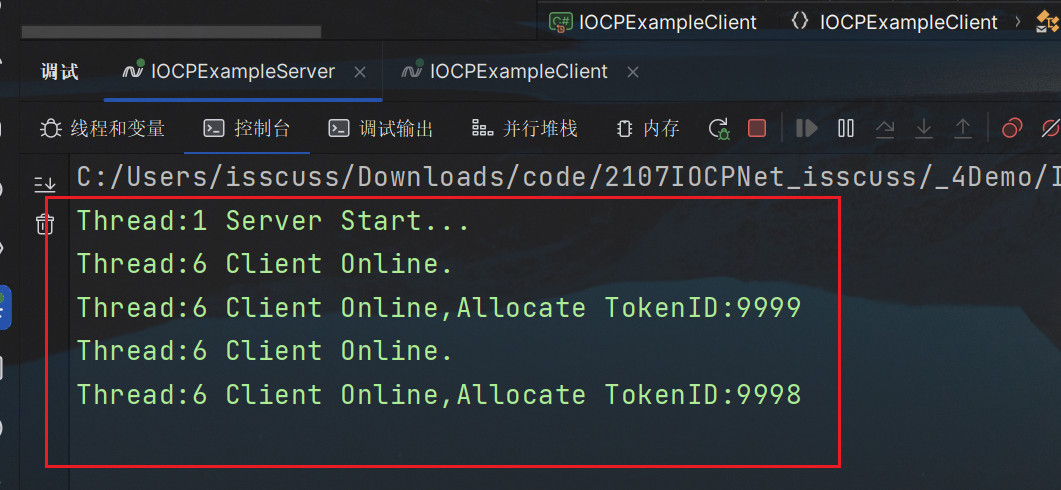1061x490 pixels.
Task: Resume program execution
Action: pos(807,128)
